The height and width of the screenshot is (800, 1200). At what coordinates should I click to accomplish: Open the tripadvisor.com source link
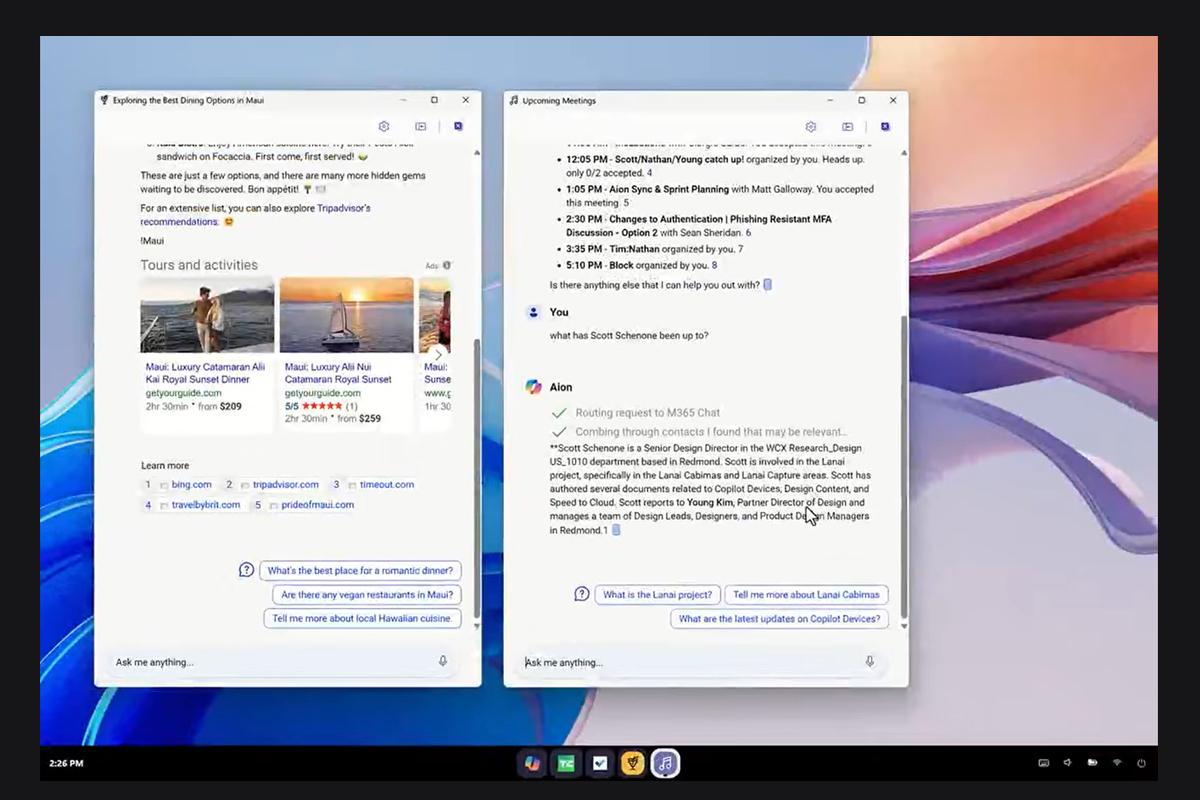pos(286,485)
